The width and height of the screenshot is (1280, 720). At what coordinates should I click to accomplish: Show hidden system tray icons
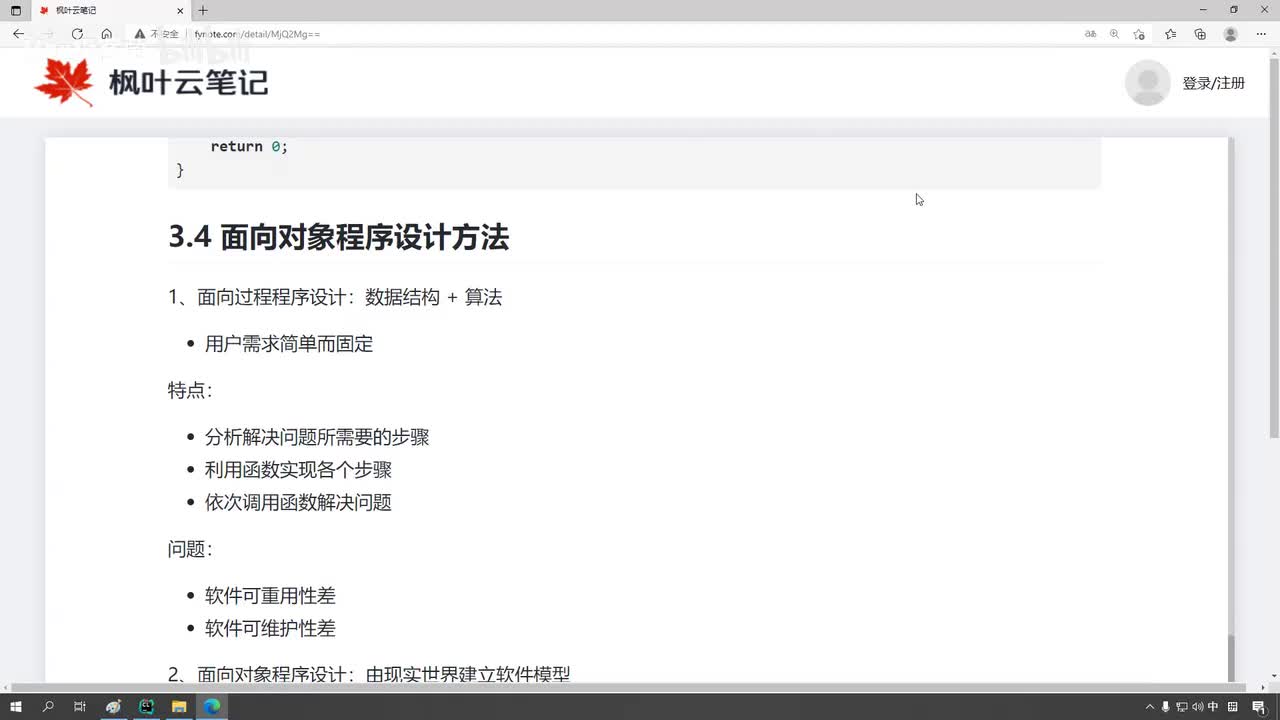[x=1150, y=707]
